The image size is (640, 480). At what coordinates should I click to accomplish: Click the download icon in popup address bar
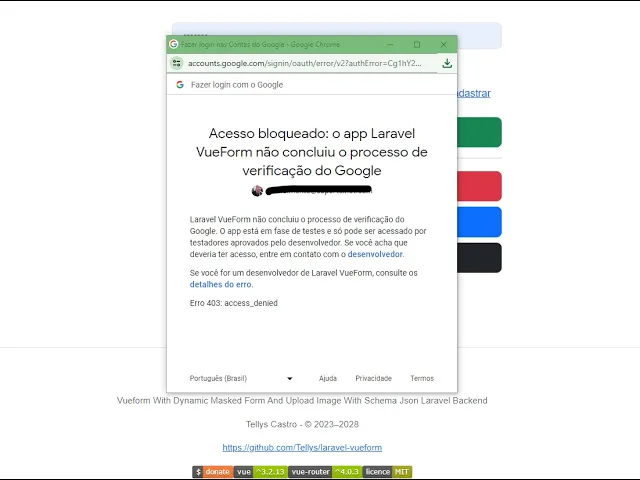[447, 63]
